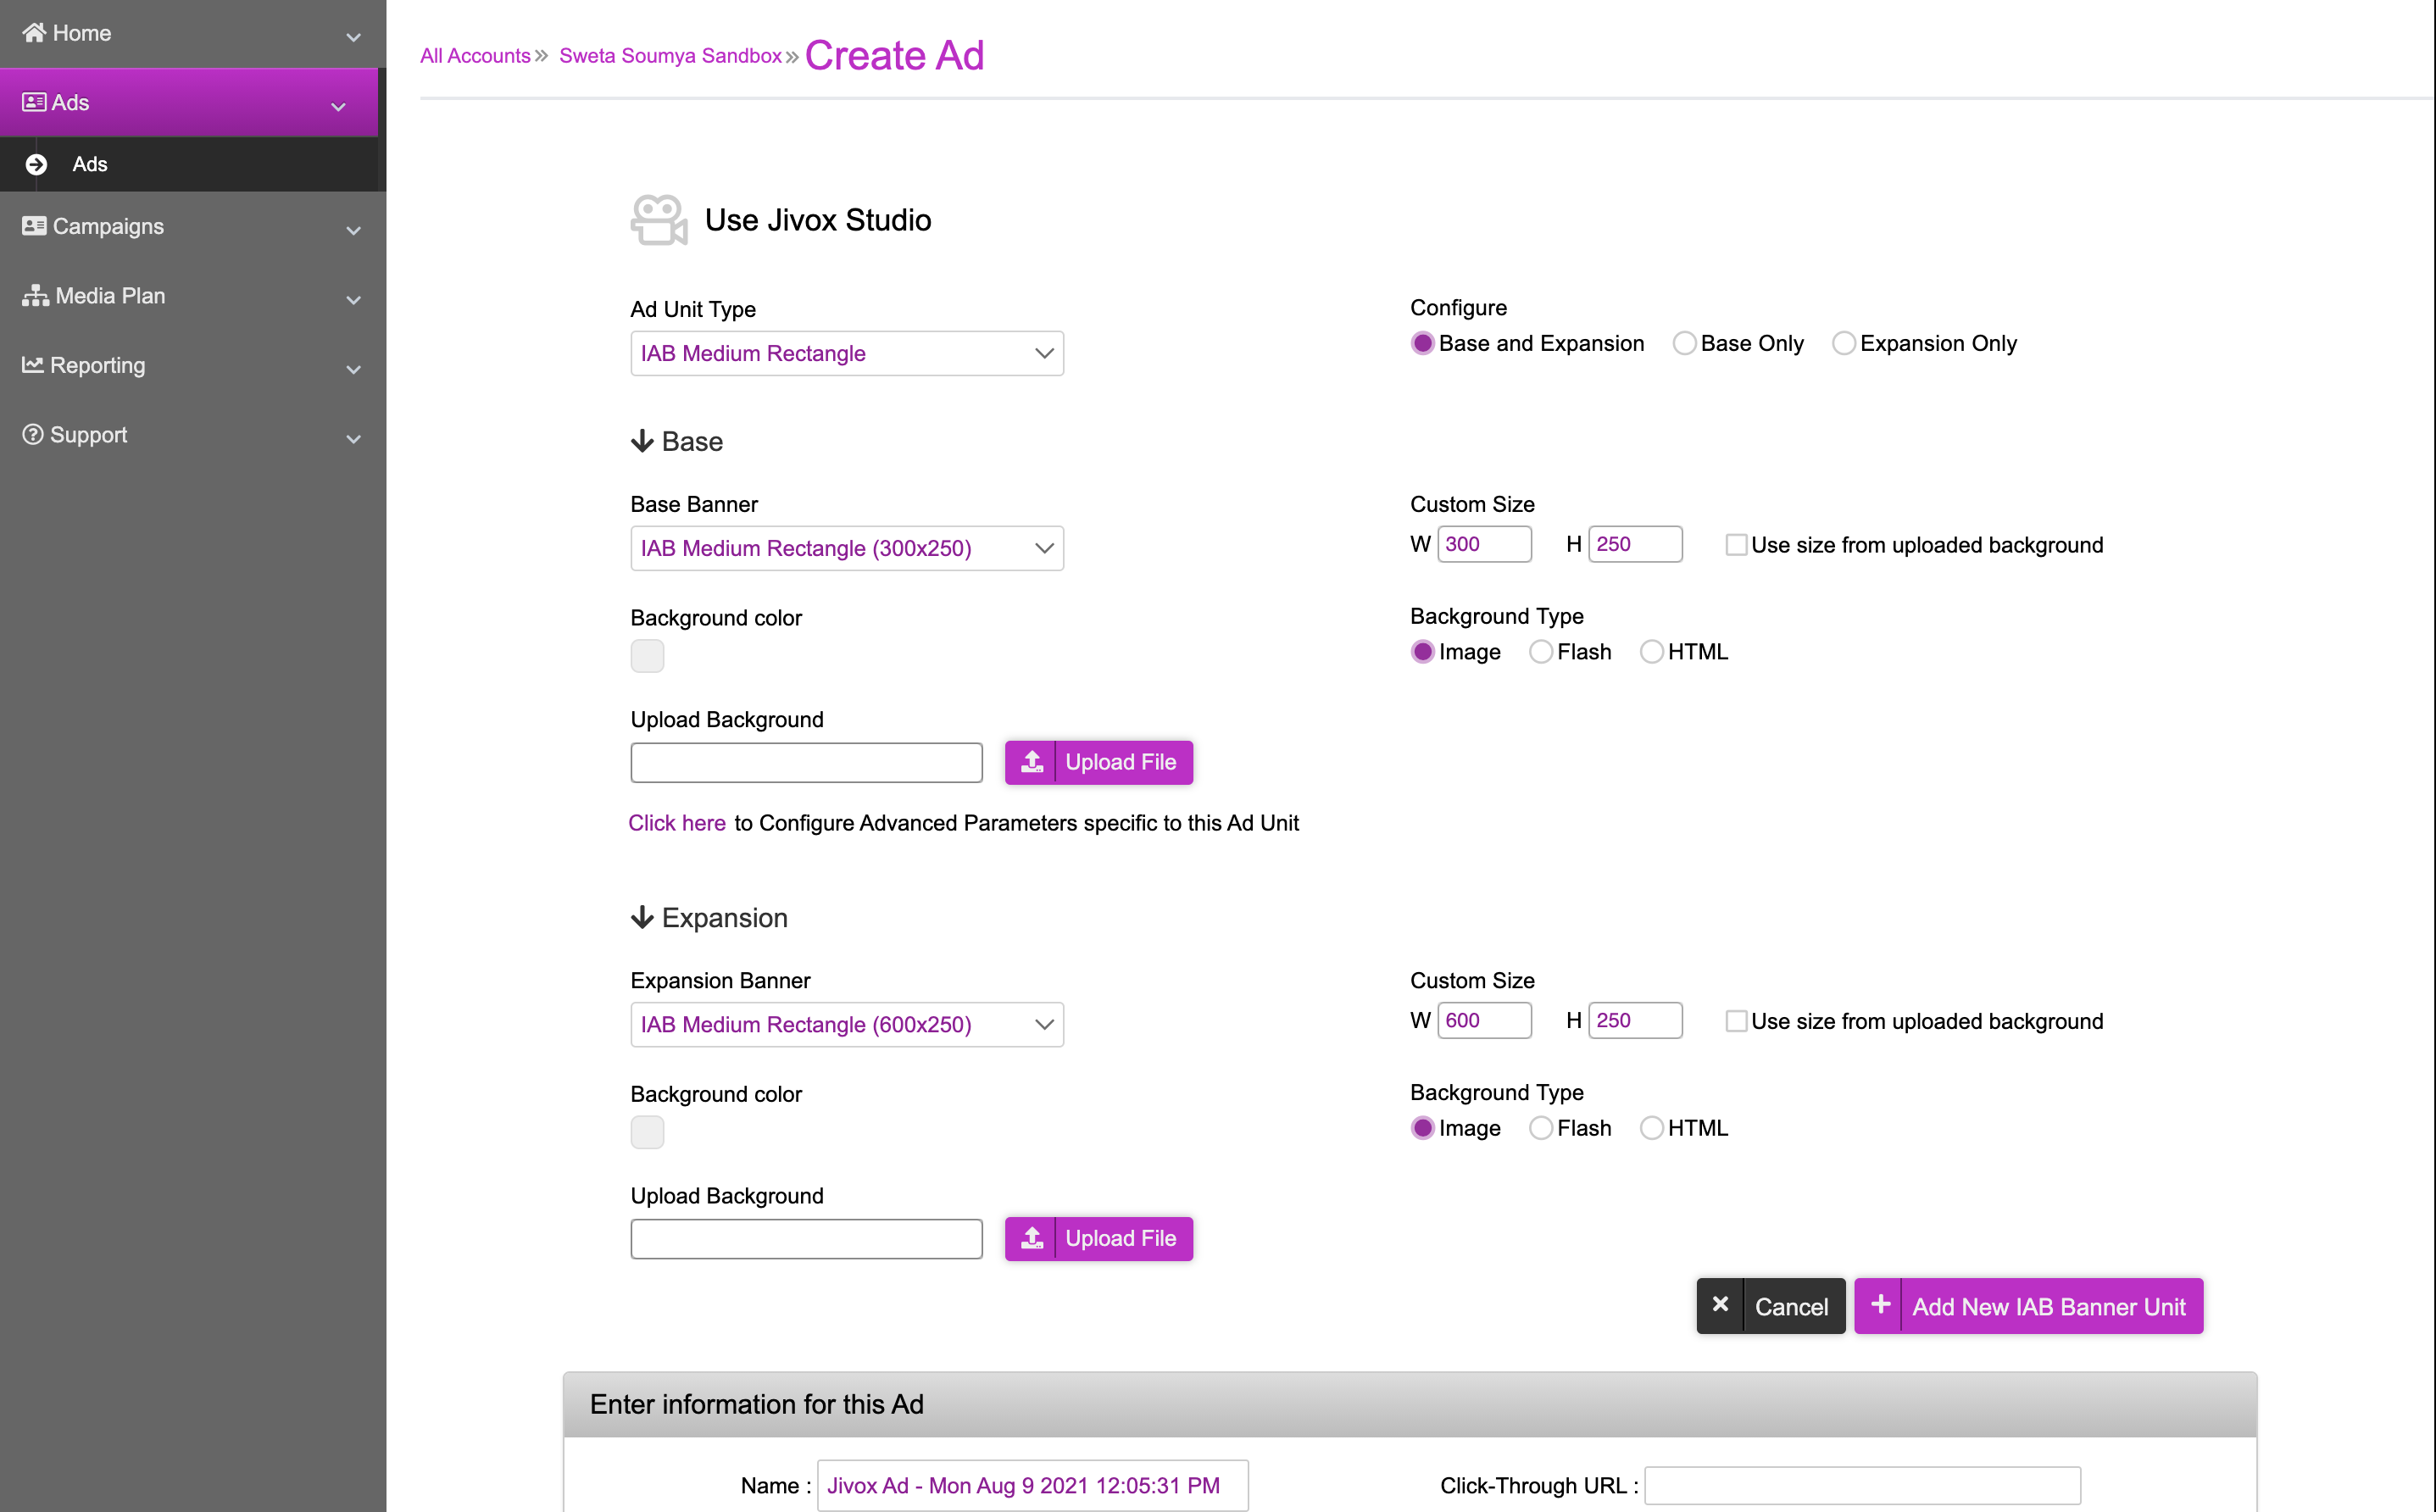The height and width of the screenshot is (1512, 2436).
Task: Go to All Accounts breadcrumb
Action: pyautogui.click(x=475, y=56)
